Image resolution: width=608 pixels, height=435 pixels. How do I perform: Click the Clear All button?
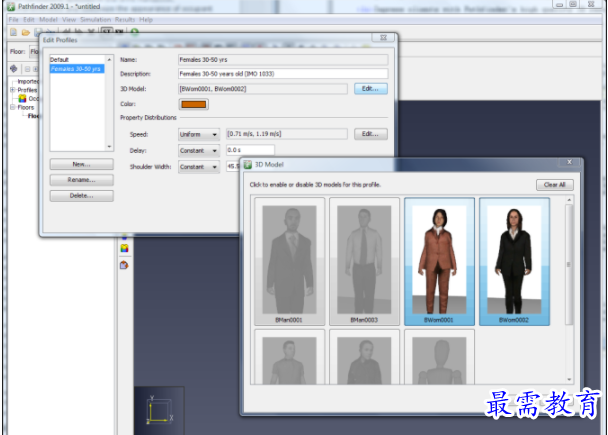click(x=553, y=185)
